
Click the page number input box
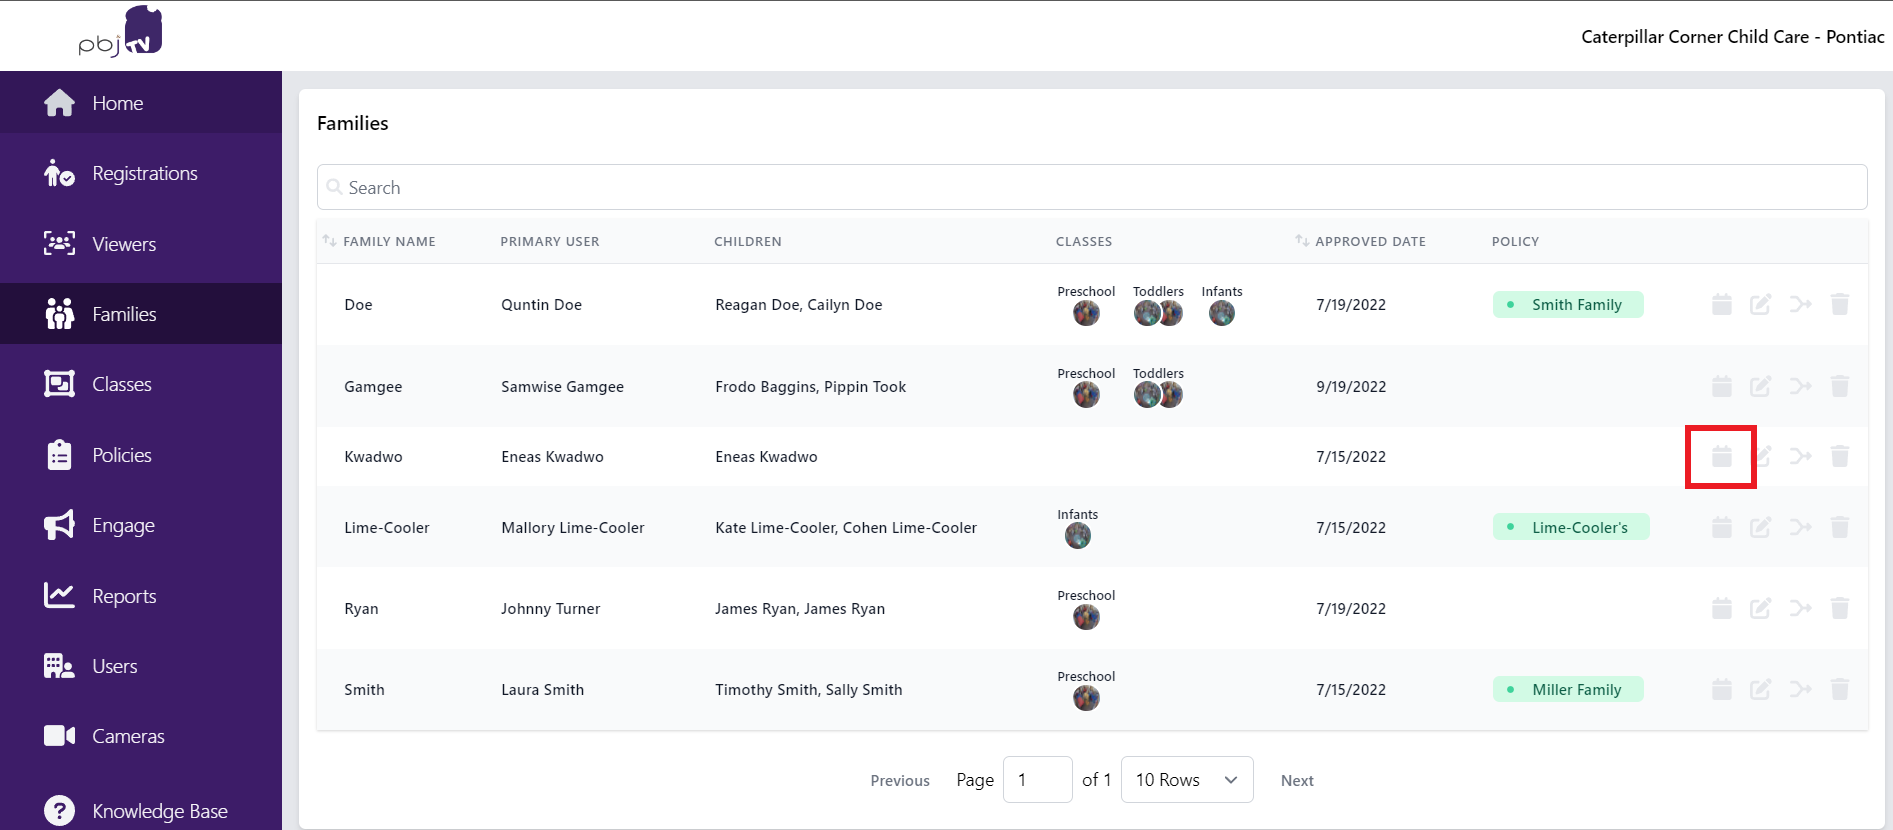[x=1037, y=780]
